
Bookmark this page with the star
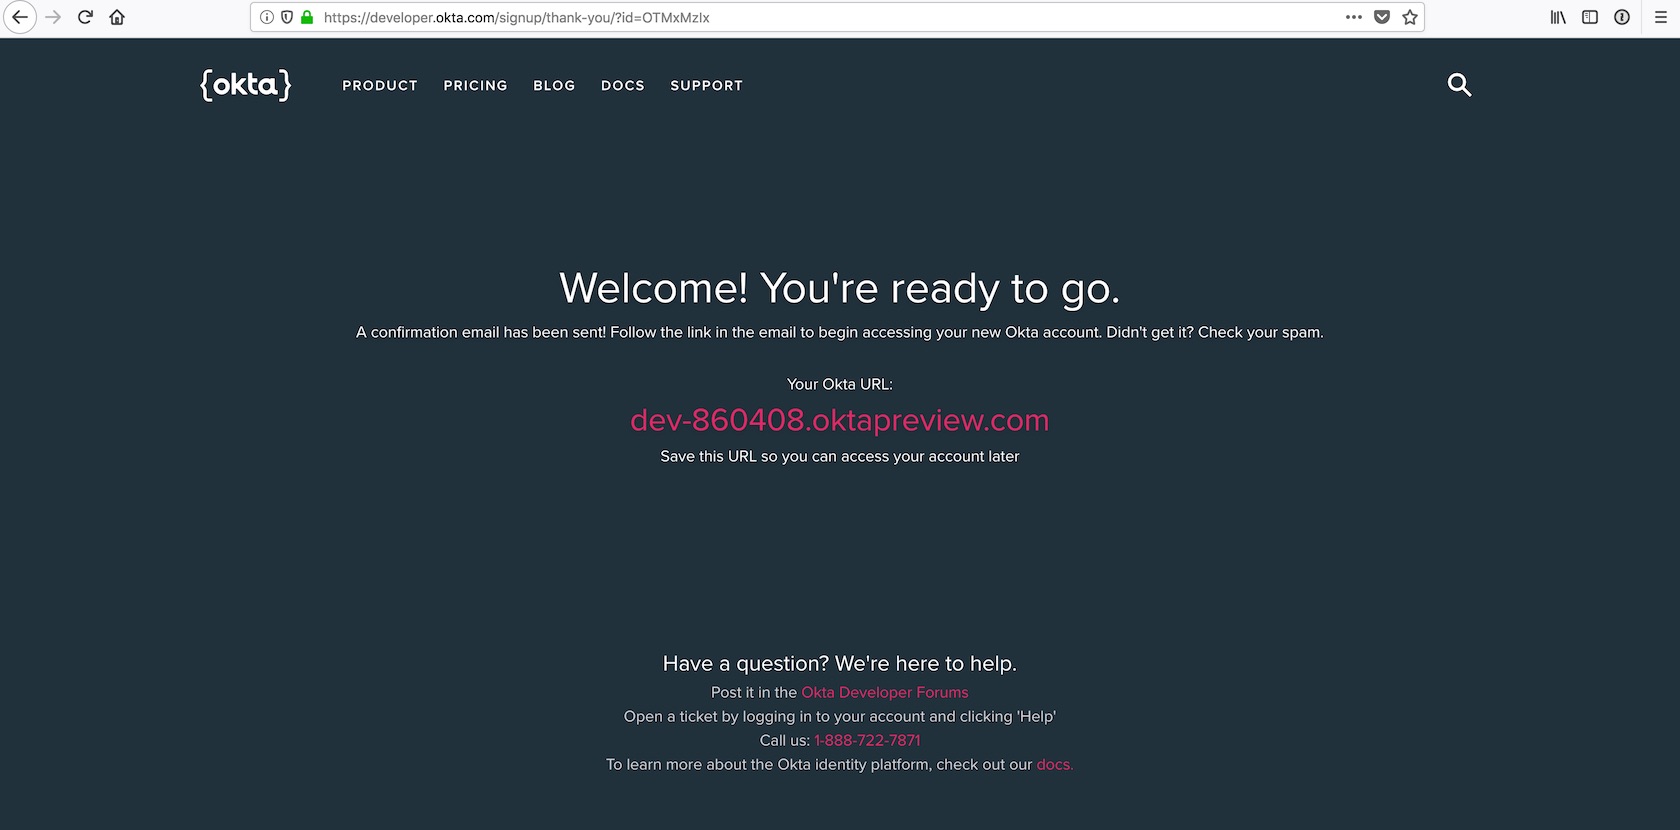[1410, 17]
